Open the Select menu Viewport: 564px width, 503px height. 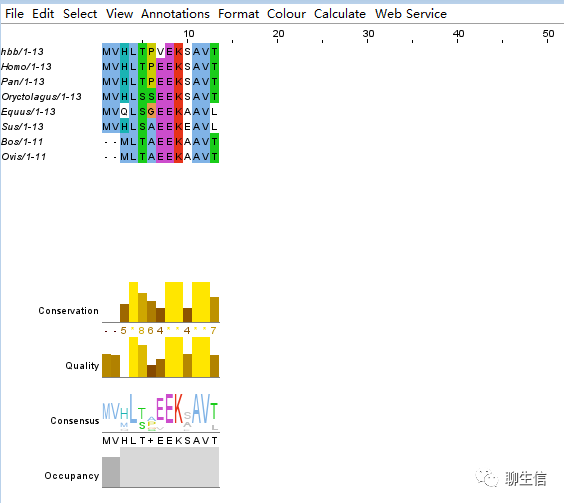(x=80, y=14)
